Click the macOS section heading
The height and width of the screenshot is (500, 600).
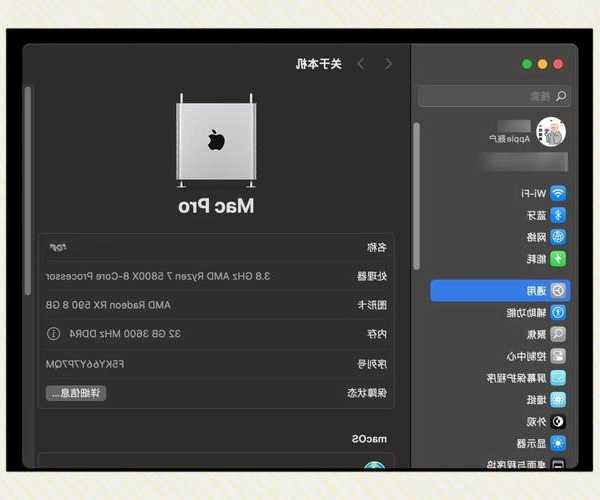click(x=369, y=439)
